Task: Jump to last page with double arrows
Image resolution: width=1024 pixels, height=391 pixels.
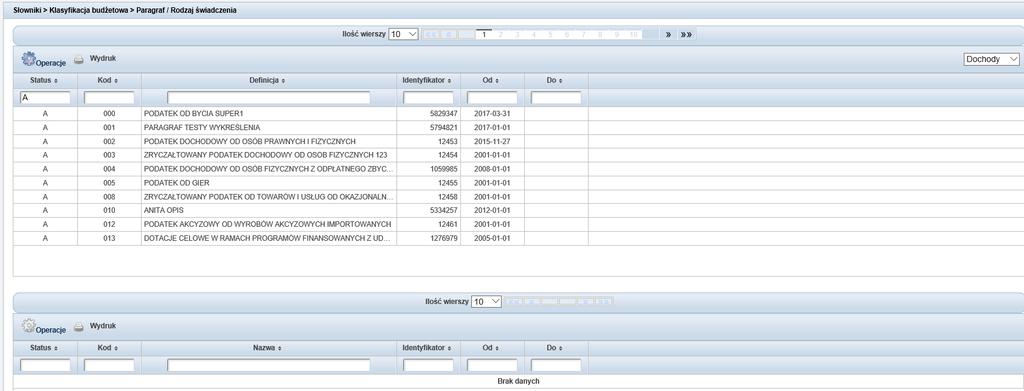Action: click(x=686, y=35)
